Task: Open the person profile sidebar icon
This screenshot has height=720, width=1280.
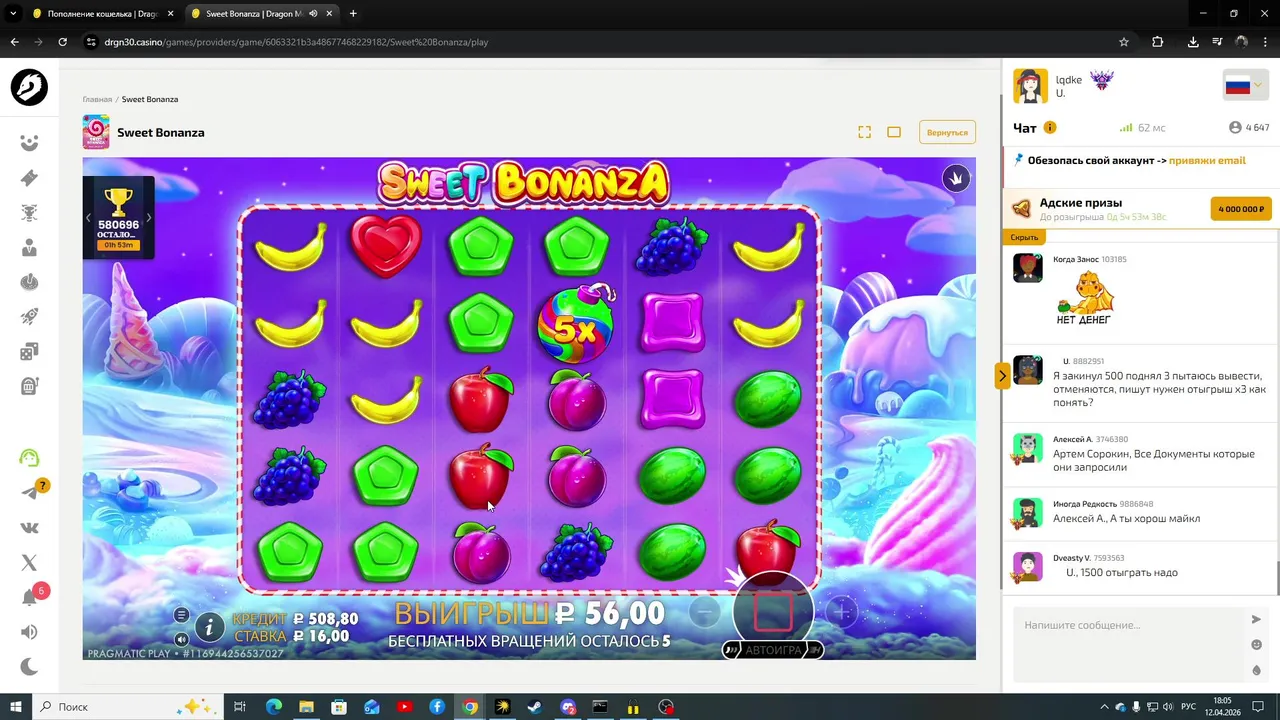Action: pyautogui.click(x=29, y=248)
